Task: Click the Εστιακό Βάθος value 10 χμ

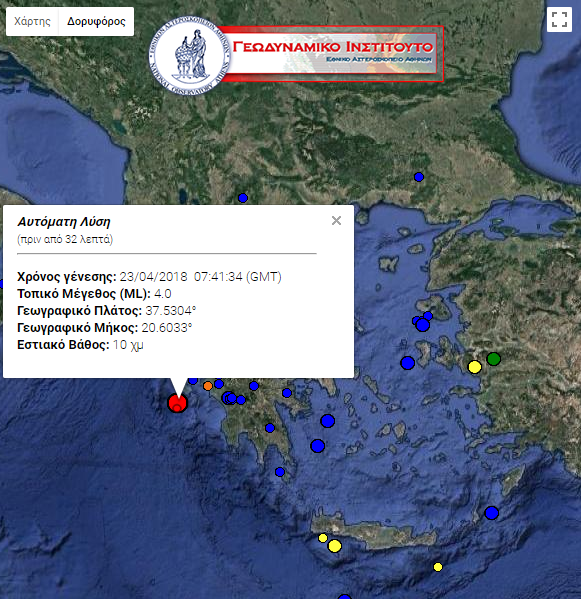Action: click(x=128, y=345)
